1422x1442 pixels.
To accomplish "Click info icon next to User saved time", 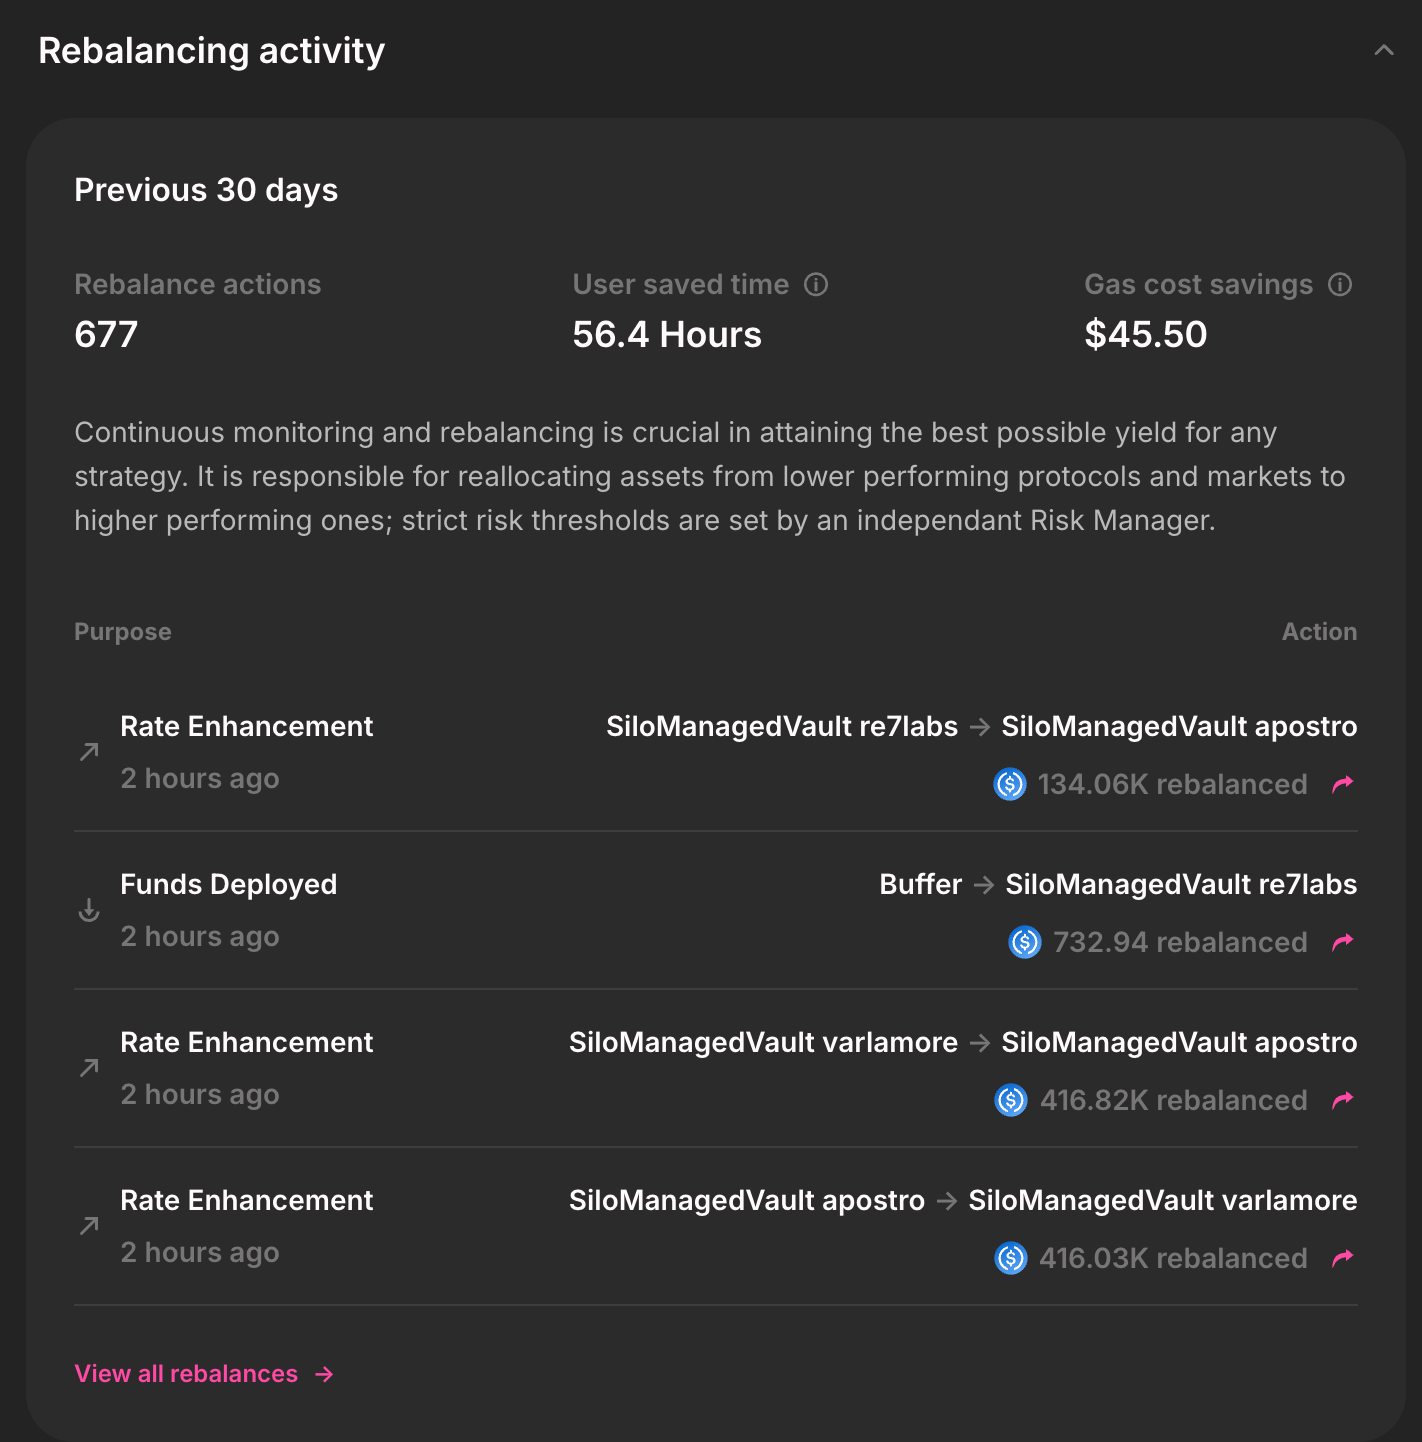I will [x=816, y=285].
